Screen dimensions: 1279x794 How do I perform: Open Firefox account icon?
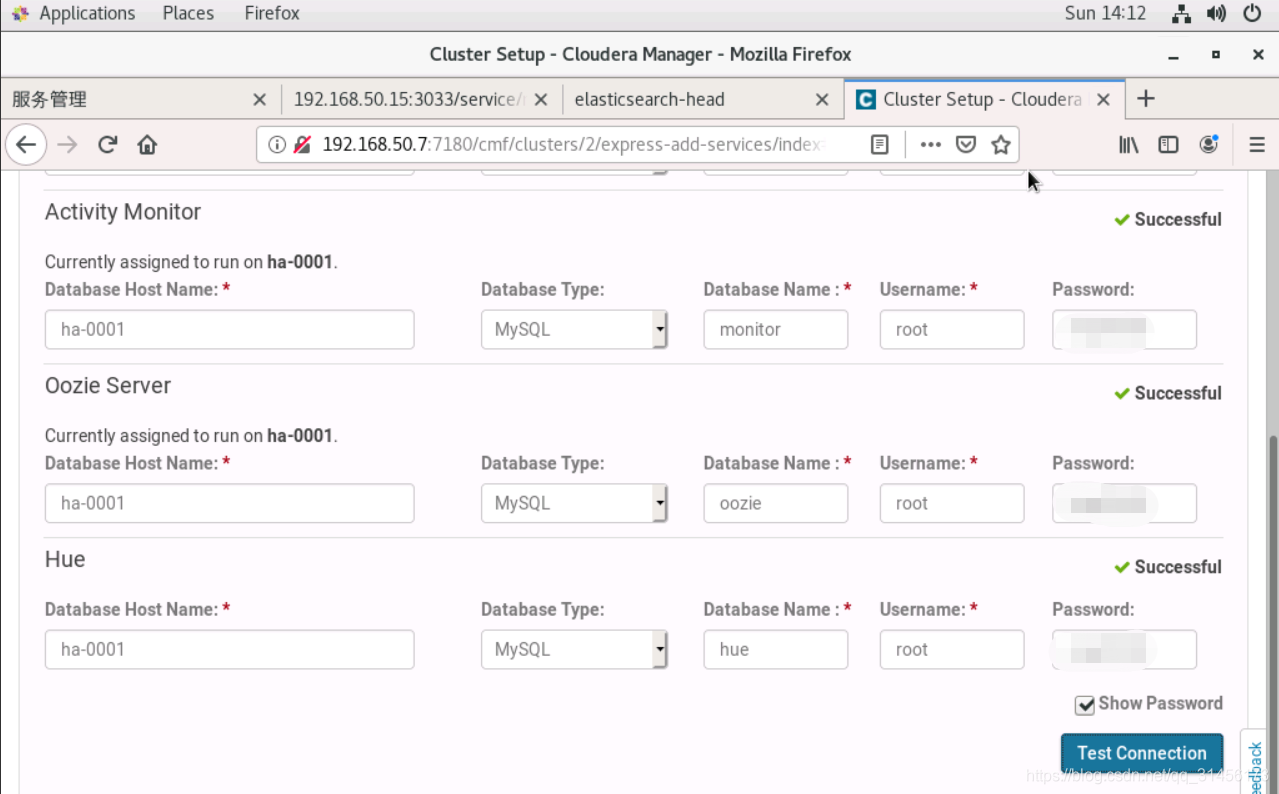1209,145
